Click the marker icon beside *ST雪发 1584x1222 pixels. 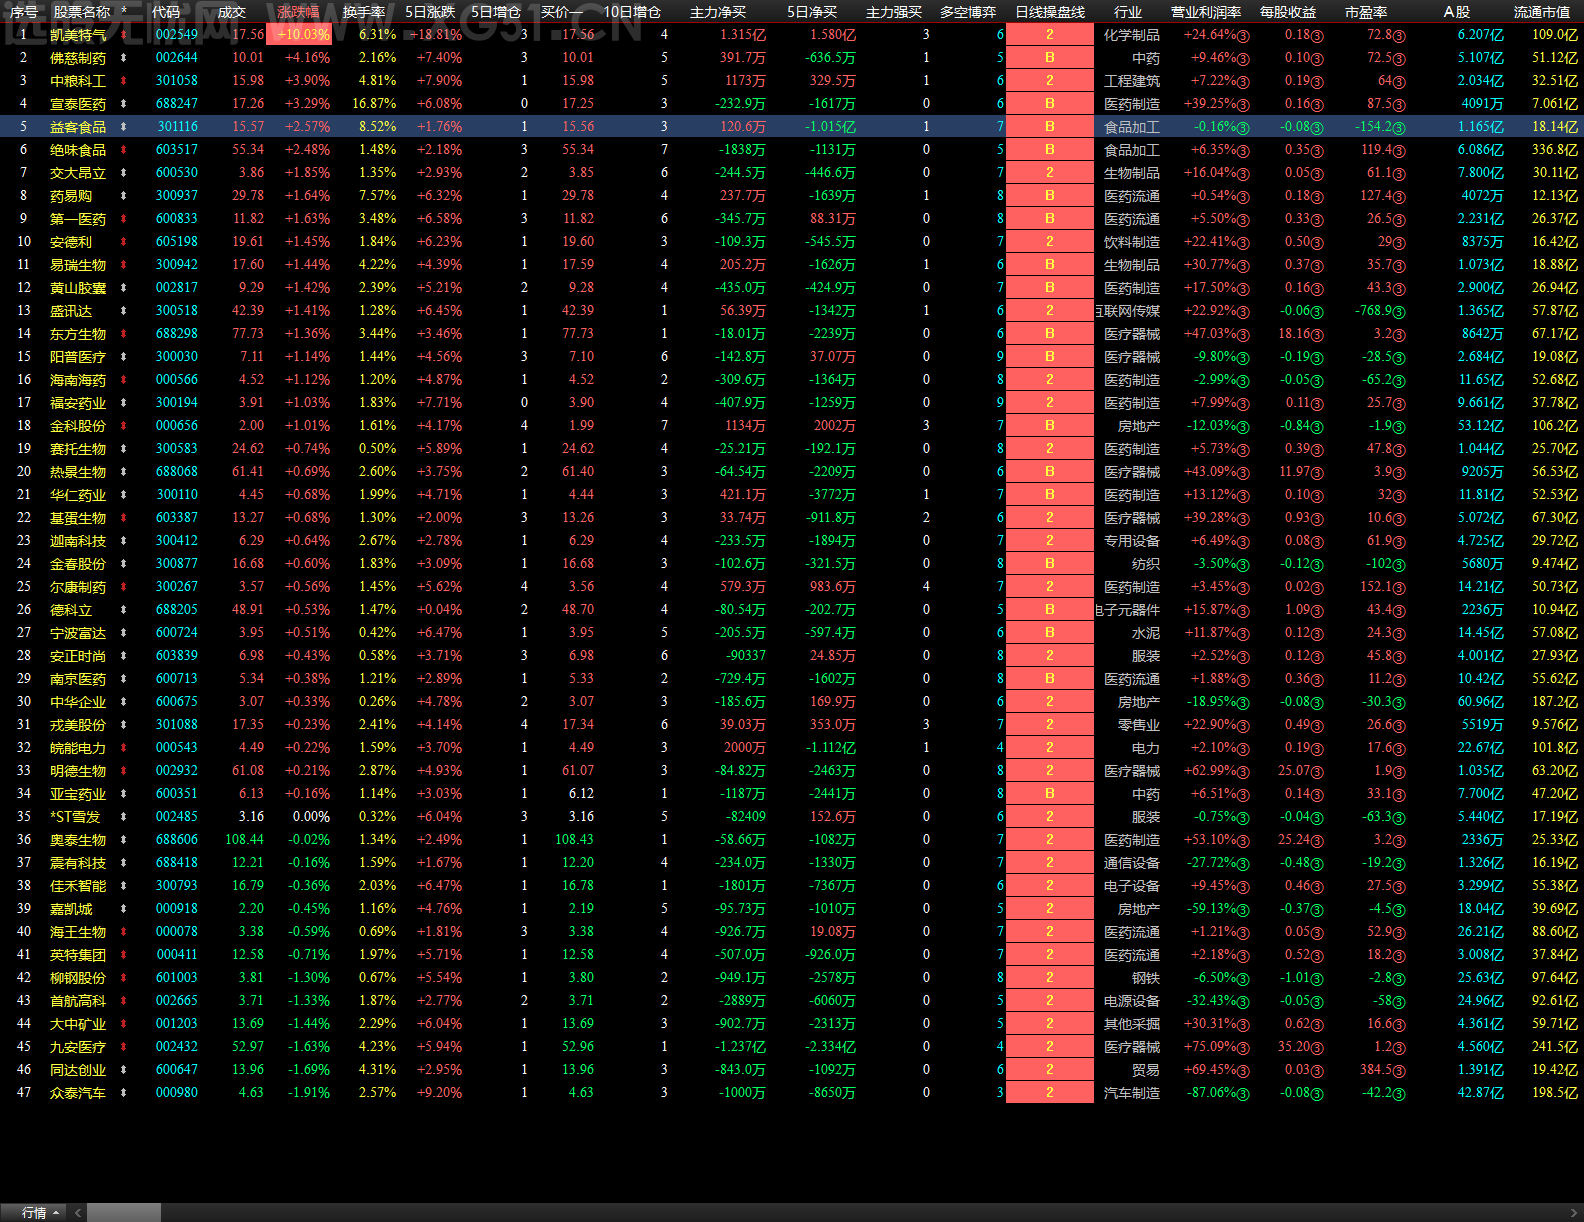[124, 817]
